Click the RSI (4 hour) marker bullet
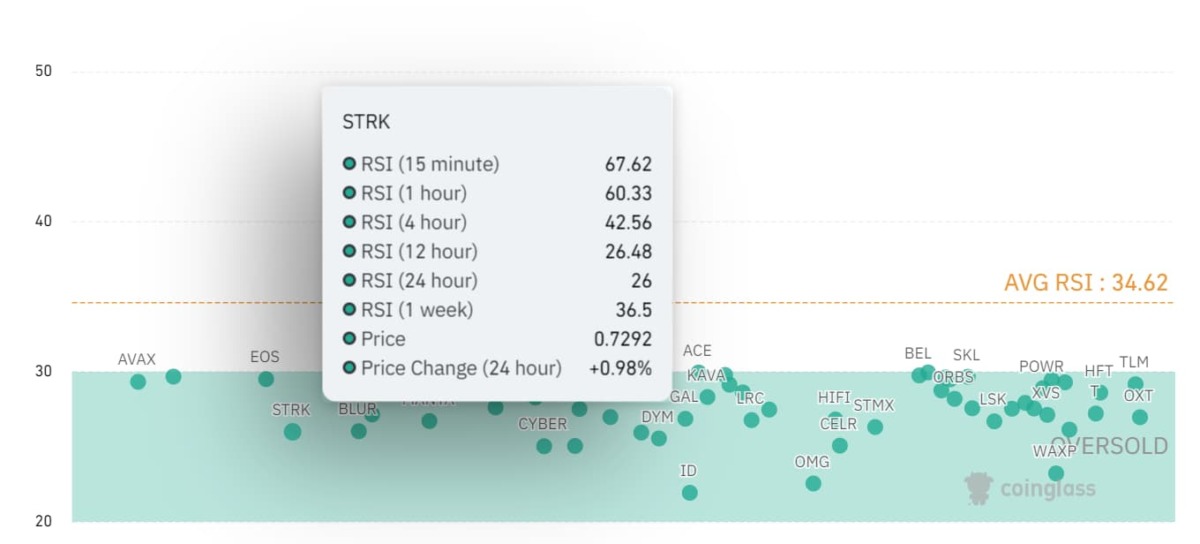 pos(349,222)
